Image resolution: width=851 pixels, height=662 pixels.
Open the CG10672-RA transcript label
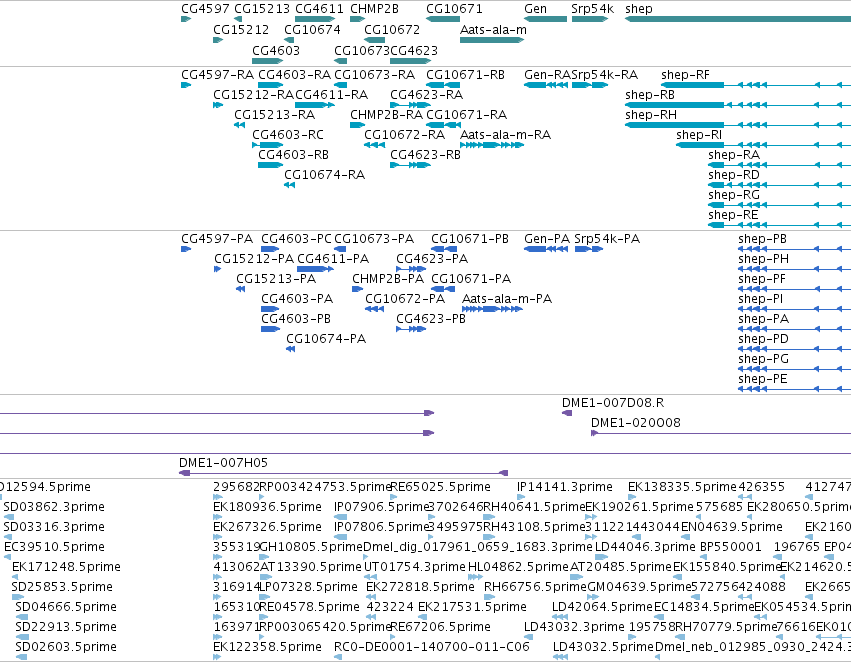(404, 135)
